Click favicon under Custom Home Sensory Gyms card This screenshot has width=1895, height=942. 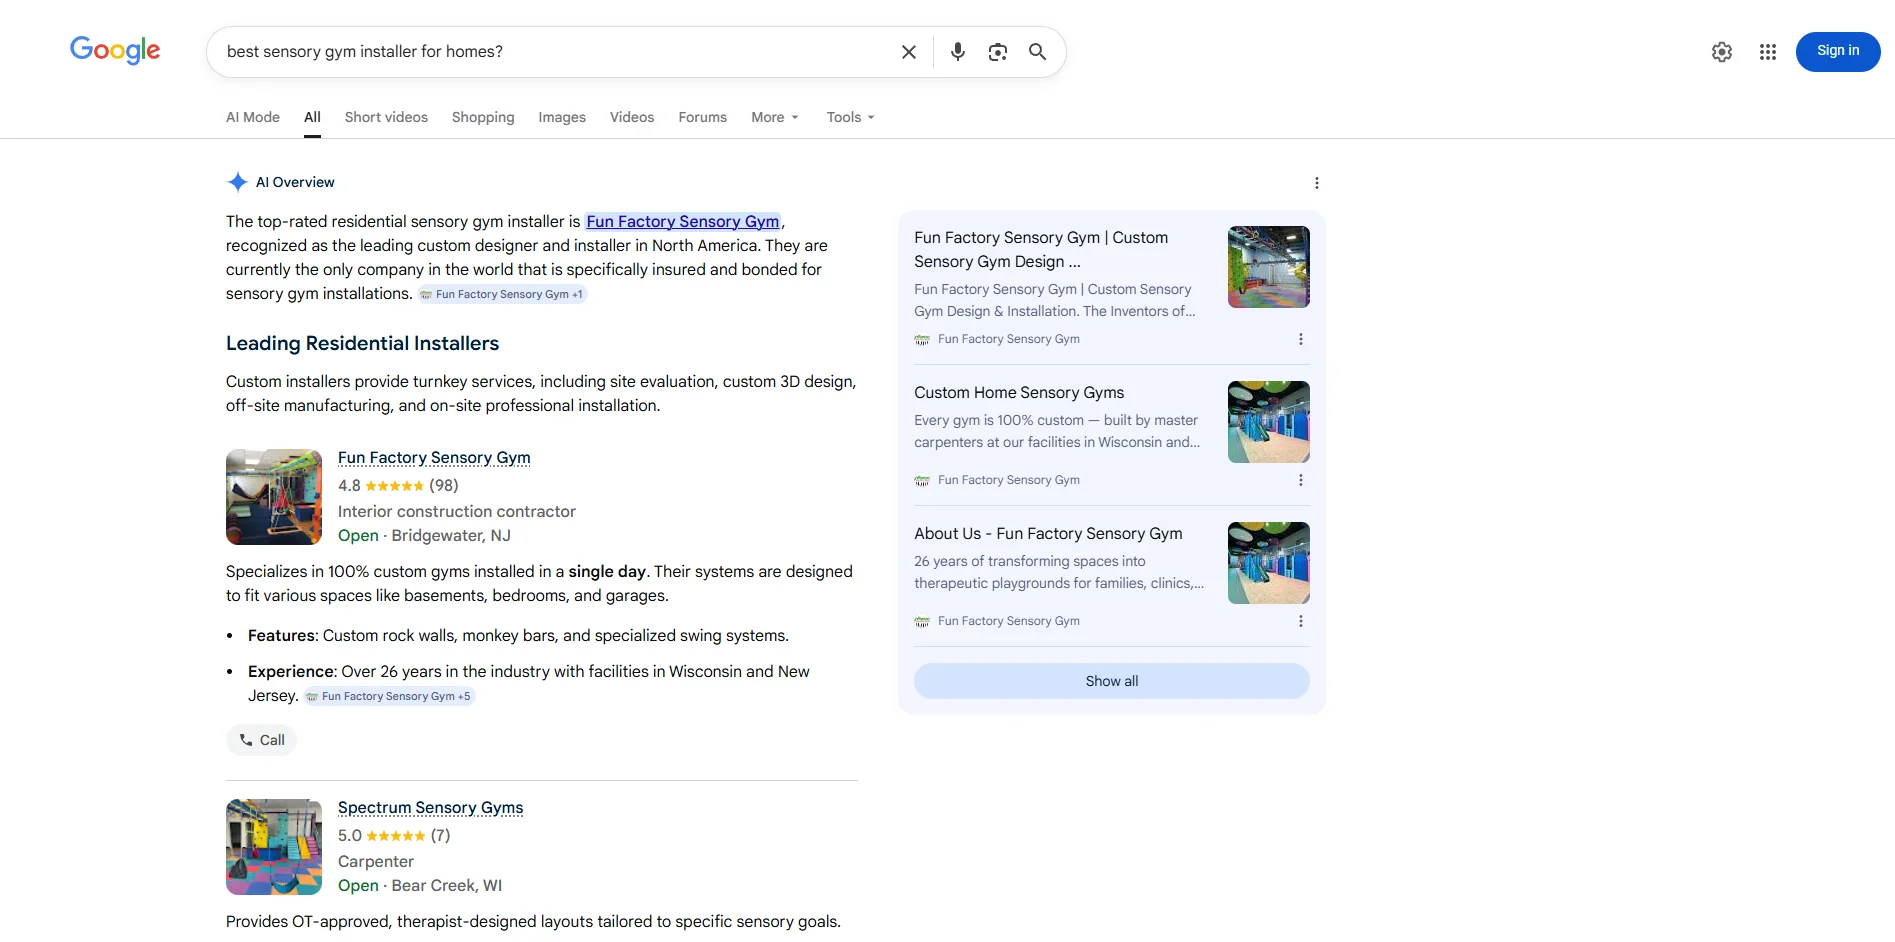922,481
